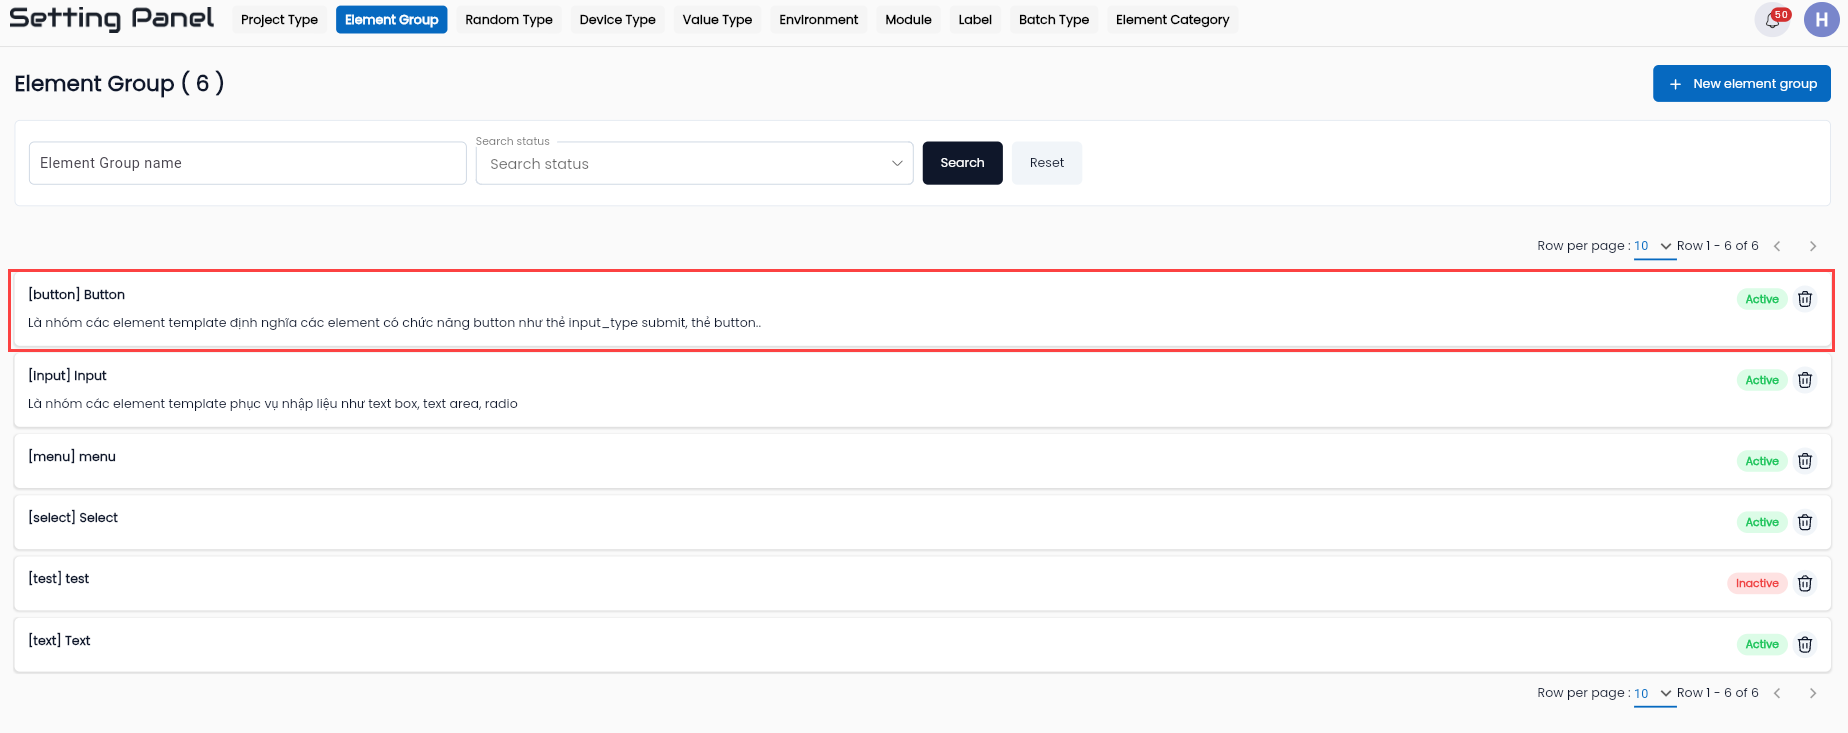Open notifications bell with 50 badge
This screenshot has height=733, width=1848.
1773,20
